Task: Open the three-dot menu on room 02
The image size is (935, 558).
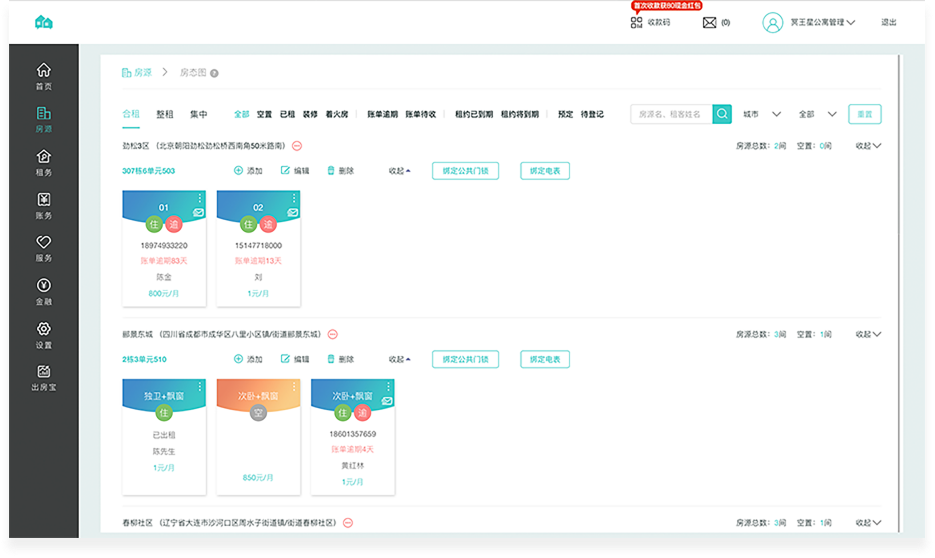Action: pos(294,198)
